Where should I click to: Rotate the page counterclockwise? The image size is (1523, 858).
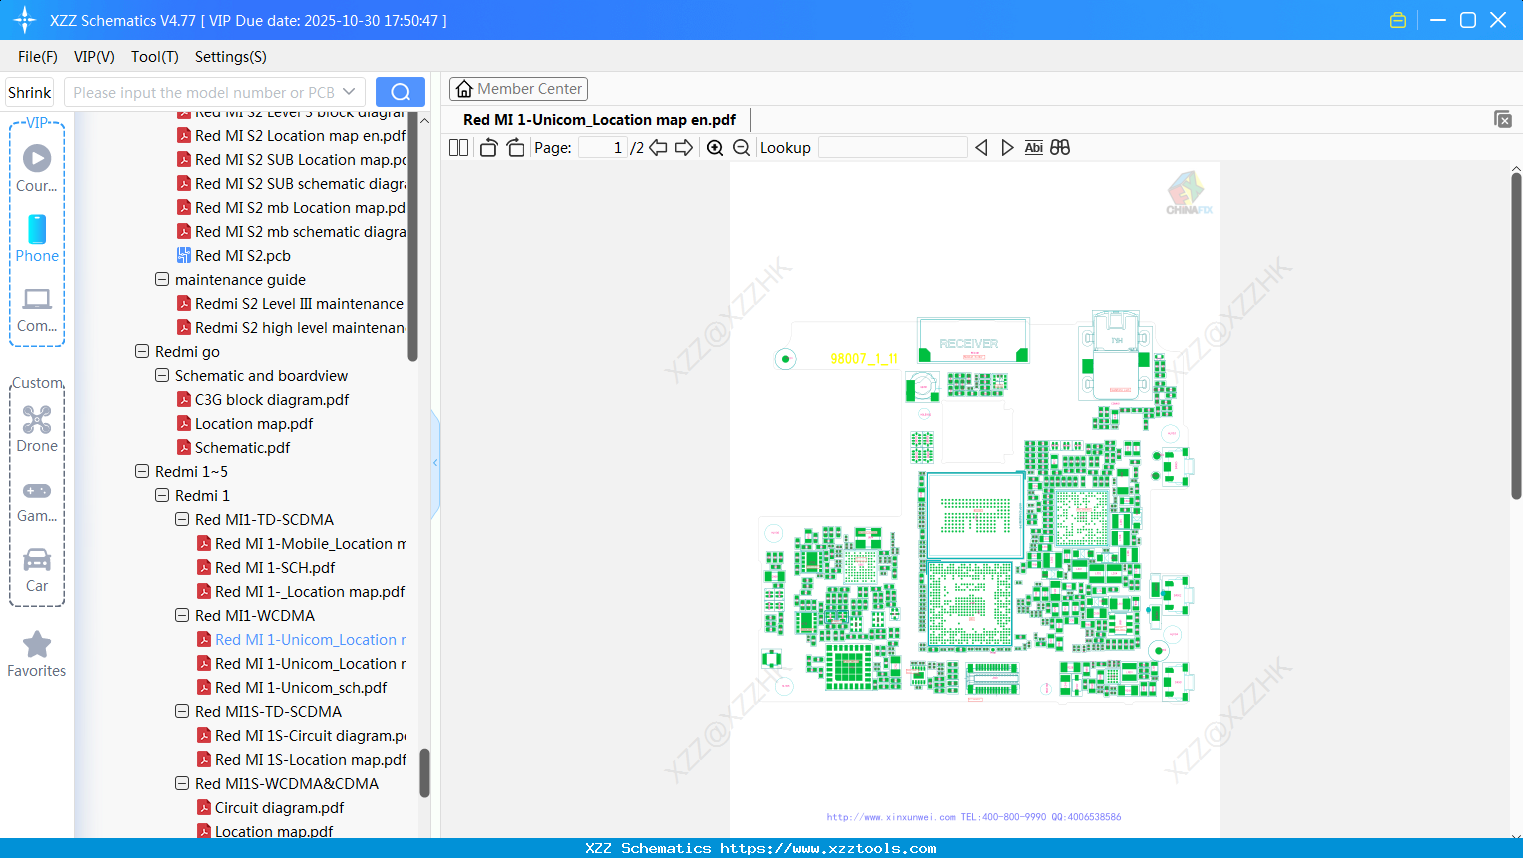pyautogui.click(x=487, y=146)
